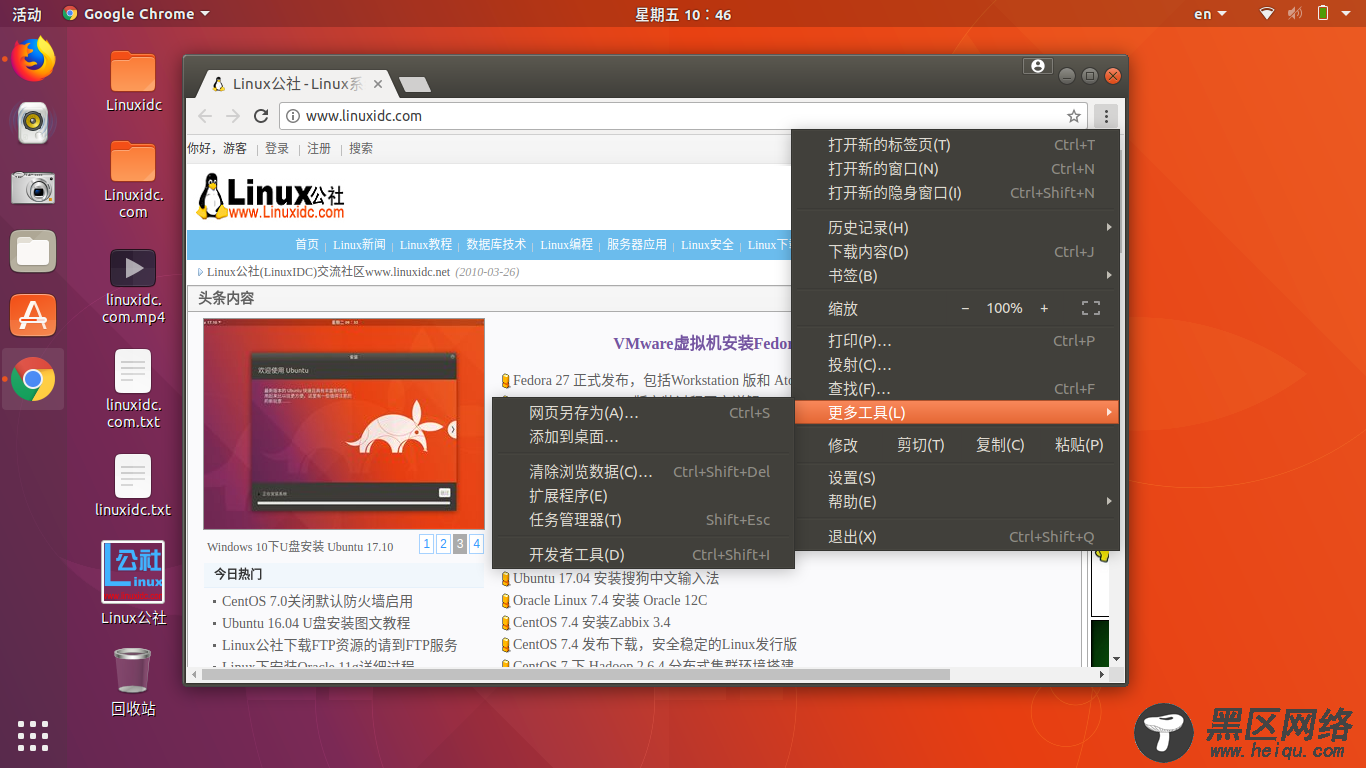Viewport: 1366px width, 768px height.
Task: Select 网页另存为(A)… in submenu
Action: (643, 413)
